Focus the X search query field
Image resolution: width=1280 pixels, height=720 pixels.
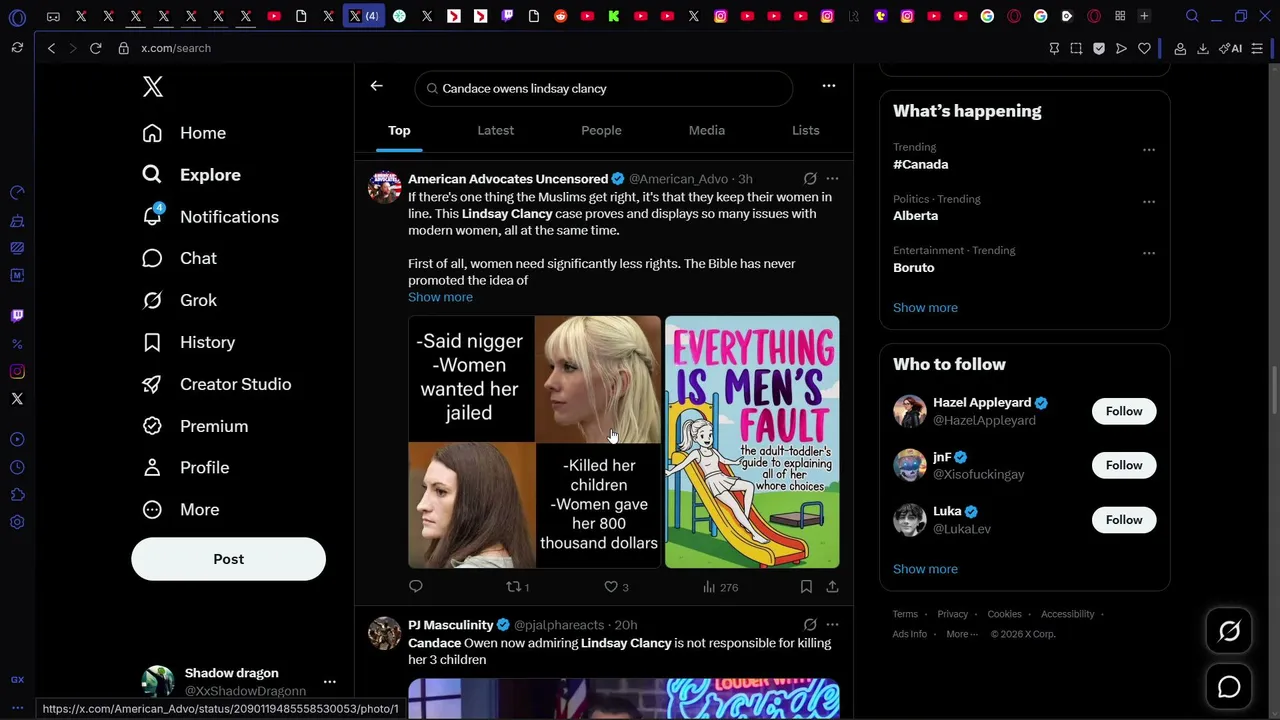pyautogui.click(x=604, y=88)
